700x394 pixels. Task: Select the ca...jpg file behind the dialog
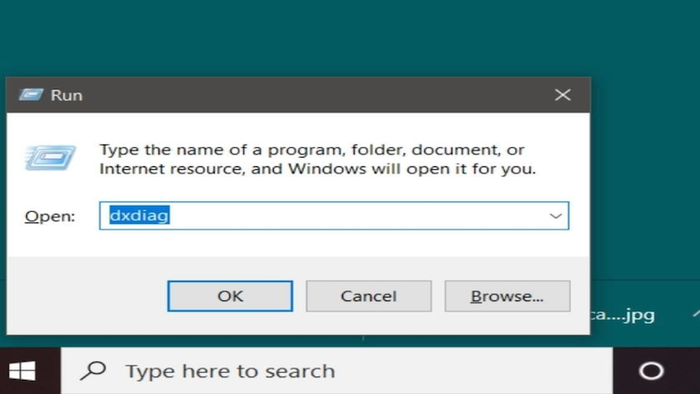(x=622, y=315)
